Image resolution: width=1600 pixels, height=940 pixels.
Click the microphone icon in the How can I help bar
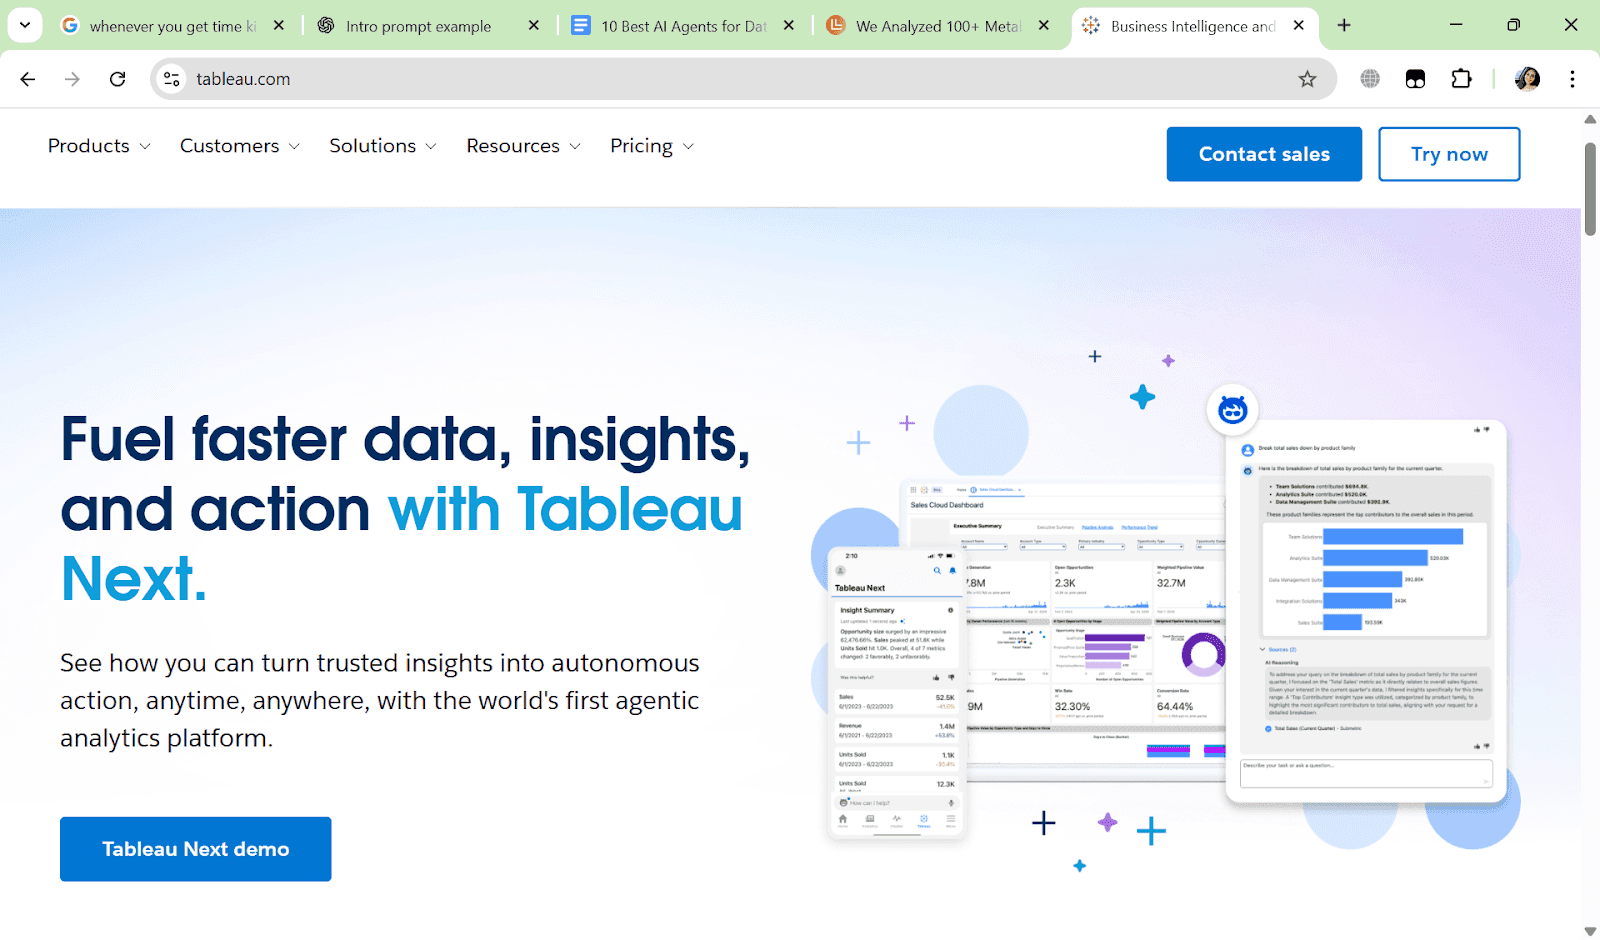coord(950,802)
